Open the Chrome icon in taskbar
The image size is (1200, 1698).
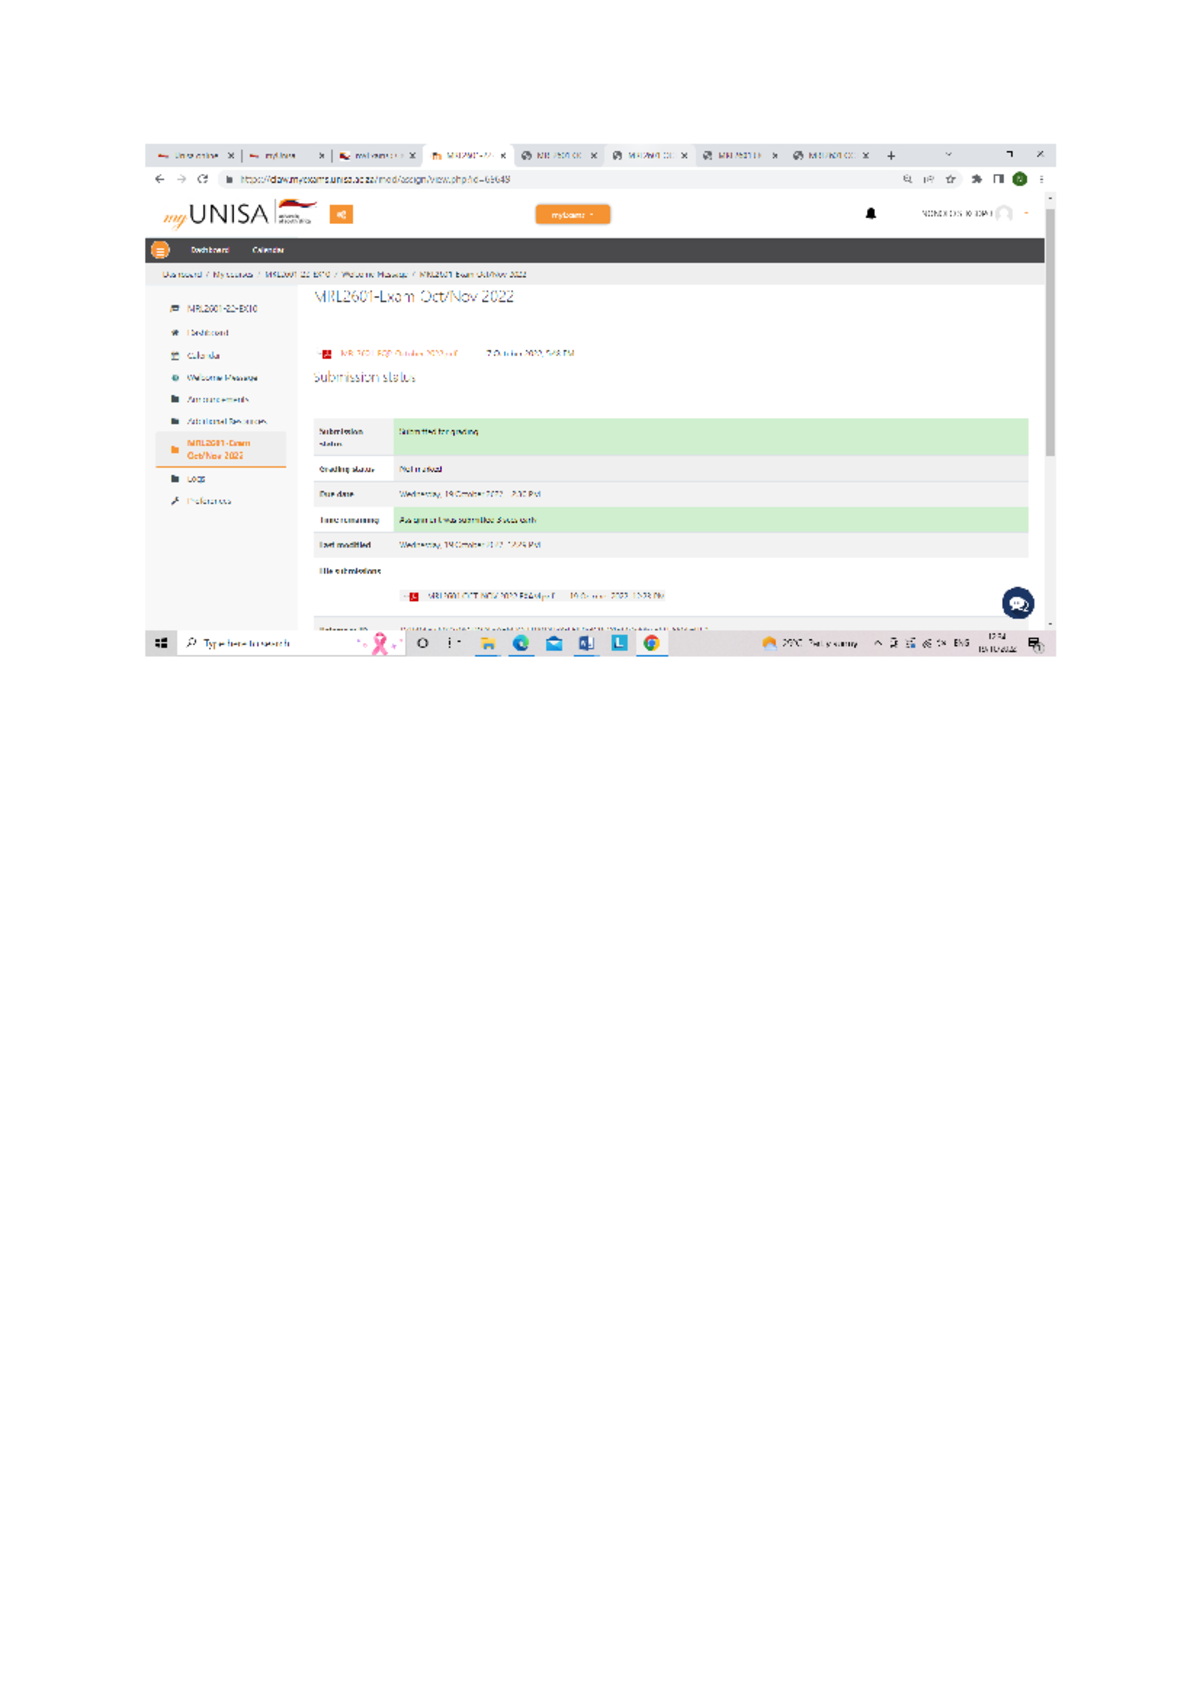(x=651, y=643)
